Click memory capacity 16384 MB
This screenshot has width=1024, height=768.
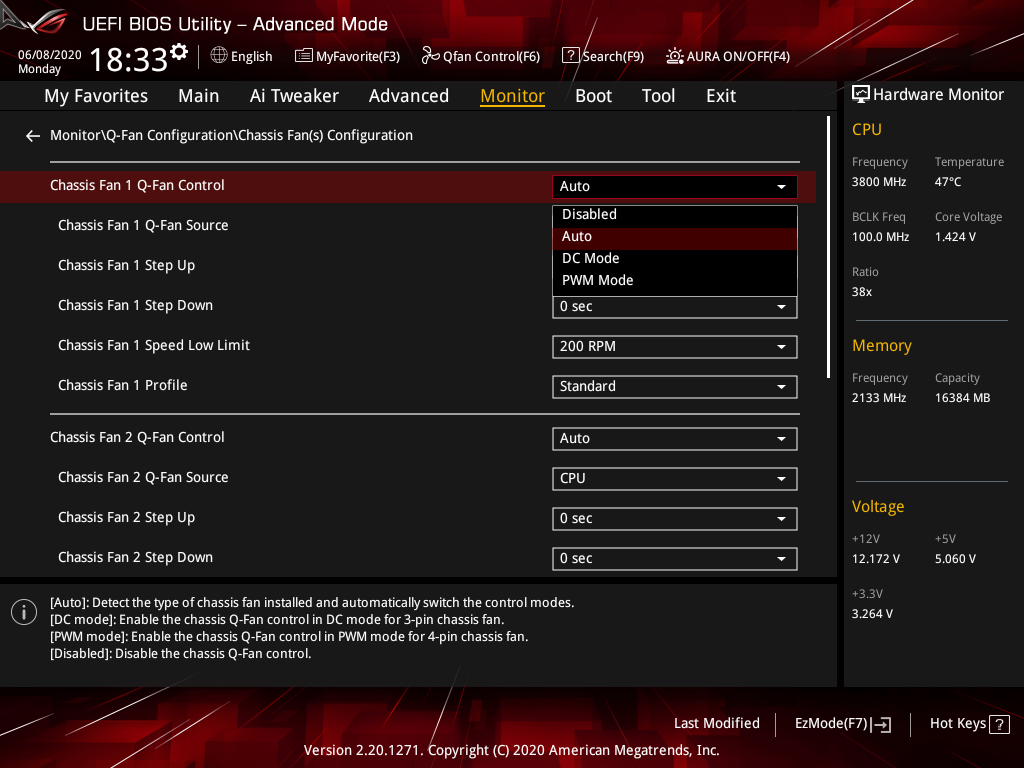point(962,398)
